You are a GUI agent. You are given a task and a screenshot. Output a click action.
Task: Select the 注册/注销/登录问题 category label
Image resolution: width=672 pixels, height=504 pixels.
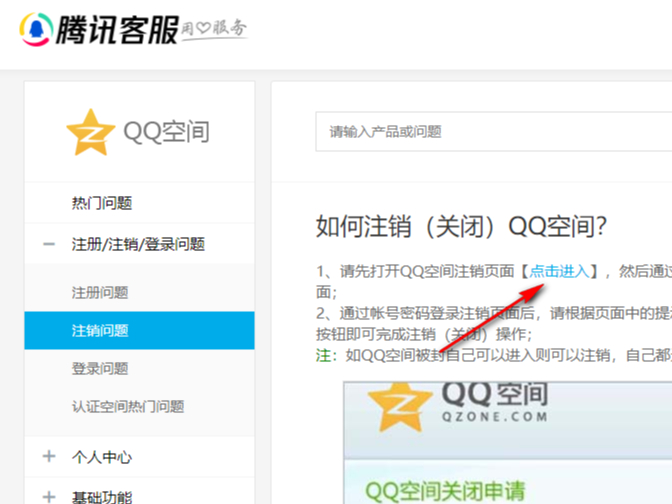138,244
